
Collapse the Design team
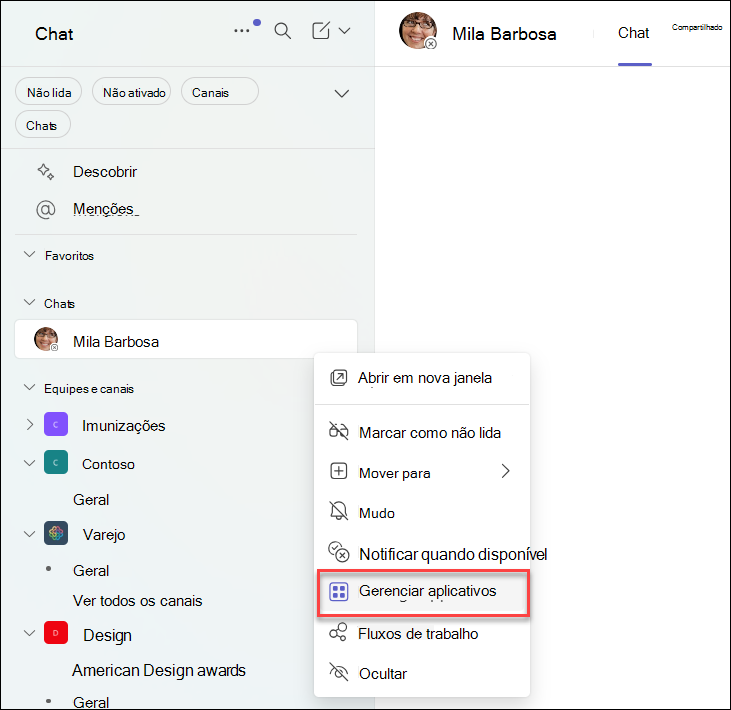[29, 634]
